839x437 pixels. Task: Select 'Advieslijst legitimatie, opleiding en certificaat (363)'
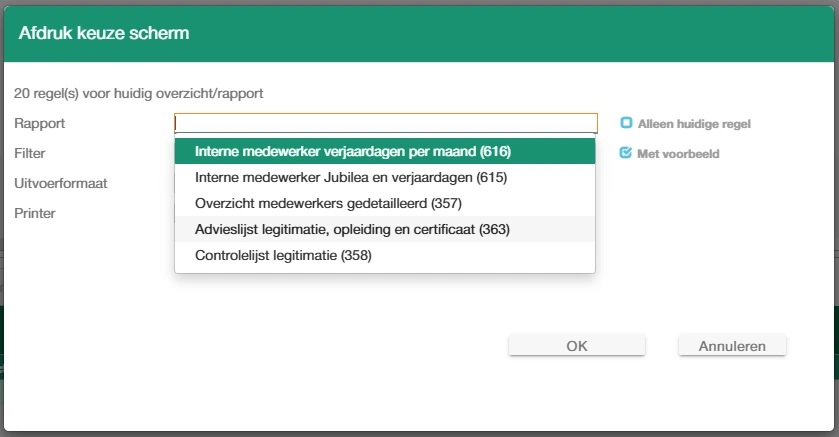point(352,229)
